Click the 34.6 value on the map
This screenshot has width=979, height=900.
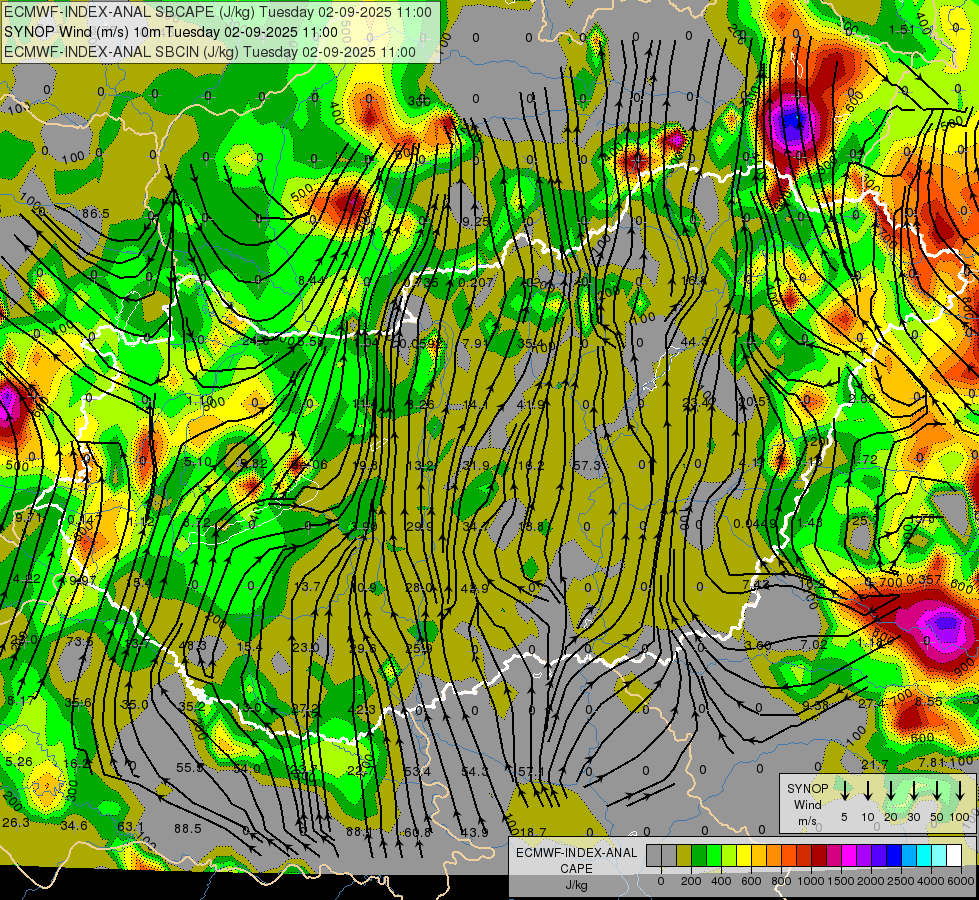pos(74,826)
